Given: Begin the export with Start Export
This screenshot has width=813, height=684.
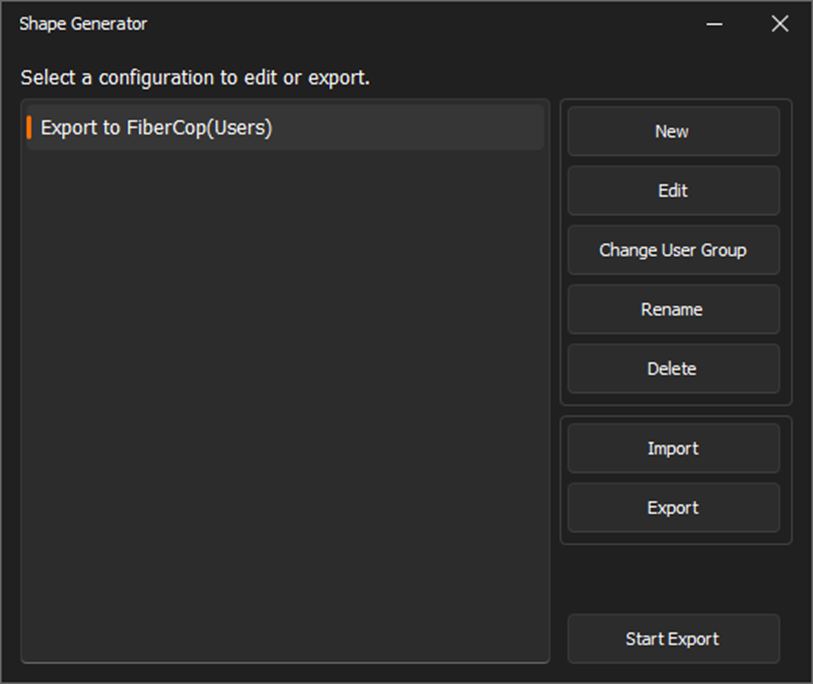Looking at the screenshot, I should coord(674,639).
